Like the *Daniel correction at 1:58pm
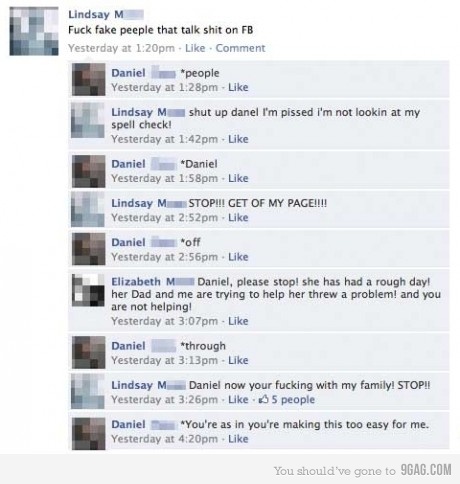460x484 pixels. pyautogui.click(x=238, y=178)
